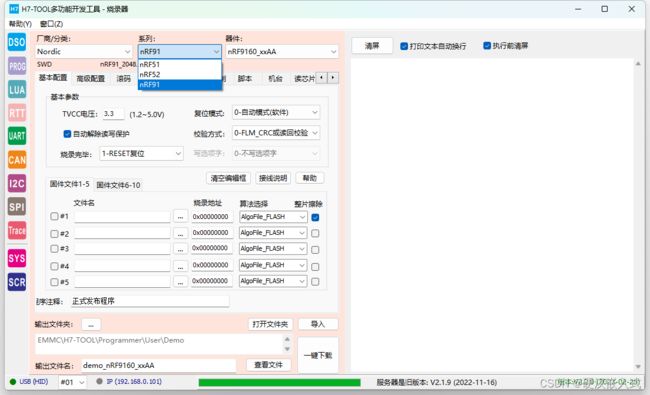Open the LUA sidebar icon
The image size is (650, 395).
(17, 90)
